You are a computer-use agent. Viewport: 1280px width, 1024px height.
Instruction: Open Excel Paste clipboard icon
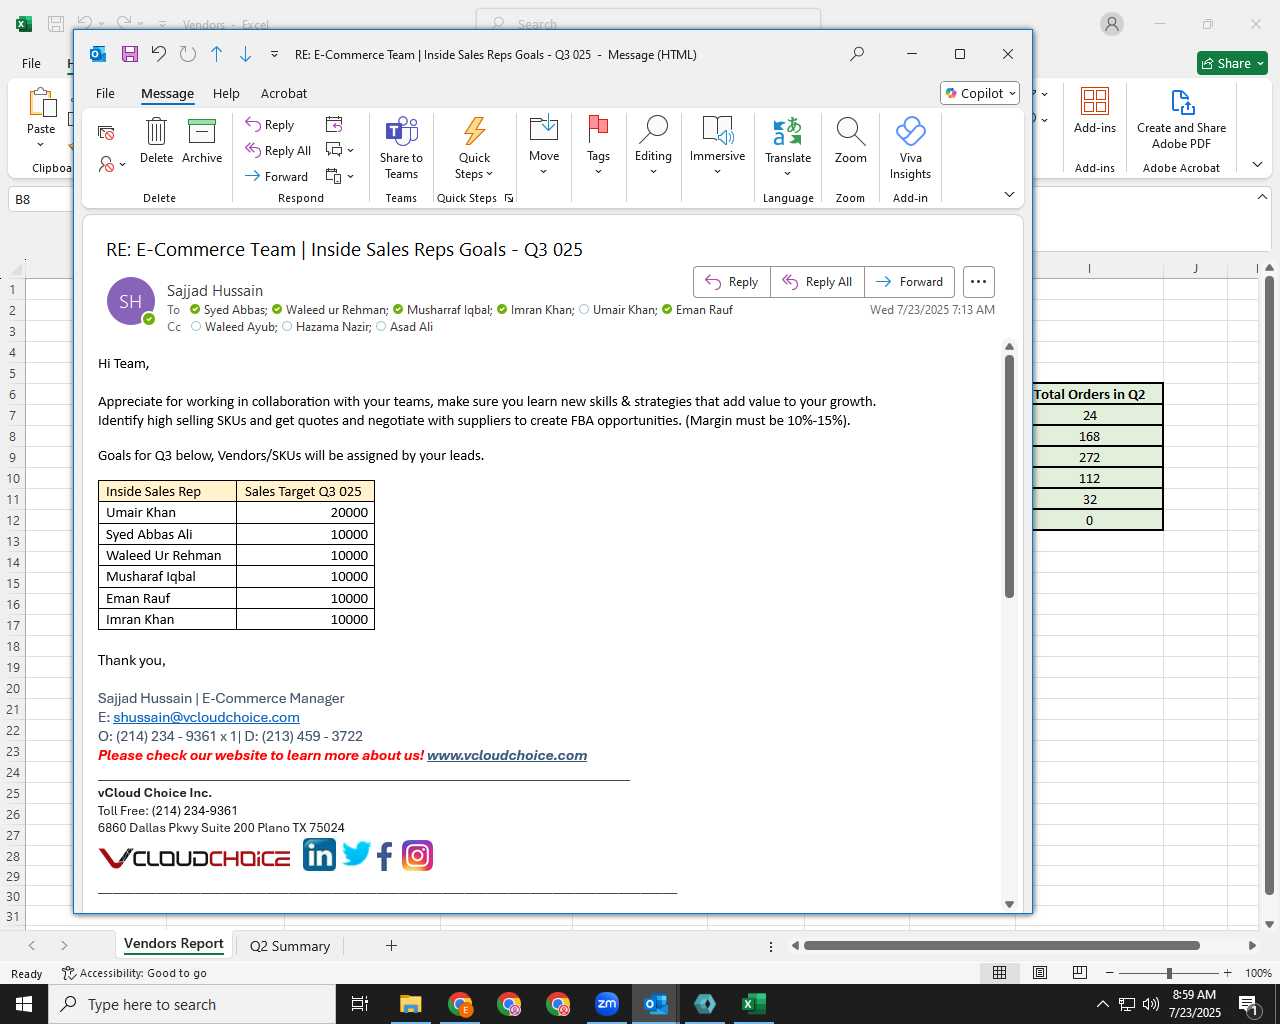[x=41, y=103]
